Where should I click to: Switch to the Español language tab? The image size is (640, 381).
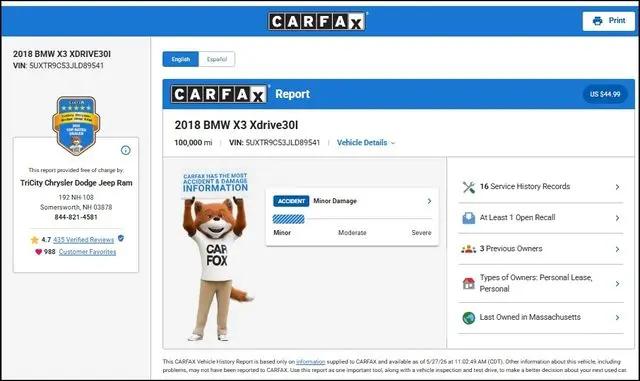217,59
